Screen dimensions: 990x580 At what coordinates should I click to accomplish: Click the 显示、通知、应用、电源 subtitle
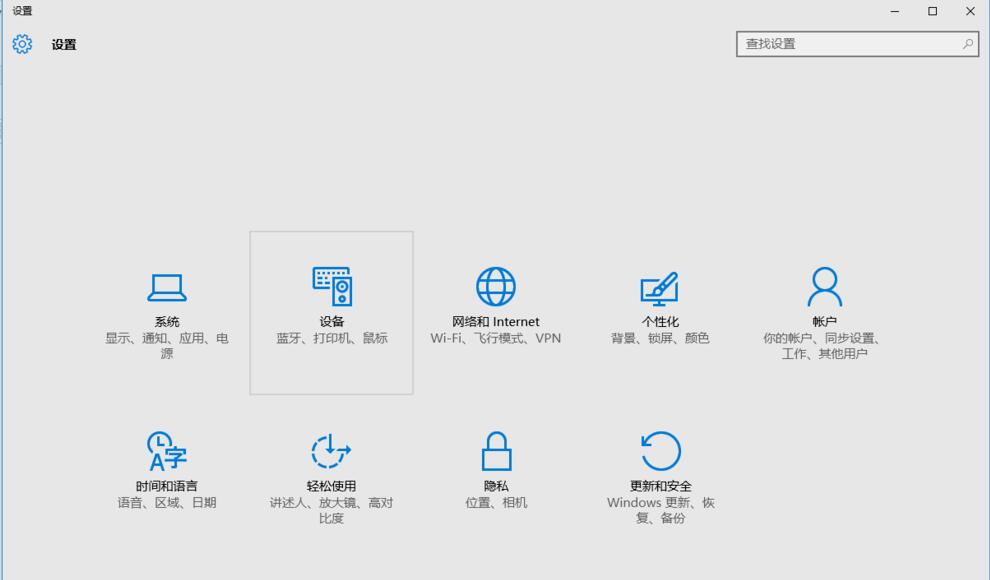point(165,346)
